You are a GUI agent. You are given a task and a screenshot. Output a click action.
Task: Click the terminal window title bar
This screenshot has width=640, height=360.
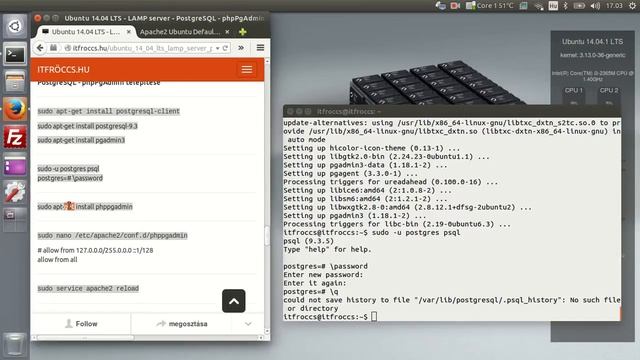(452, 111)
